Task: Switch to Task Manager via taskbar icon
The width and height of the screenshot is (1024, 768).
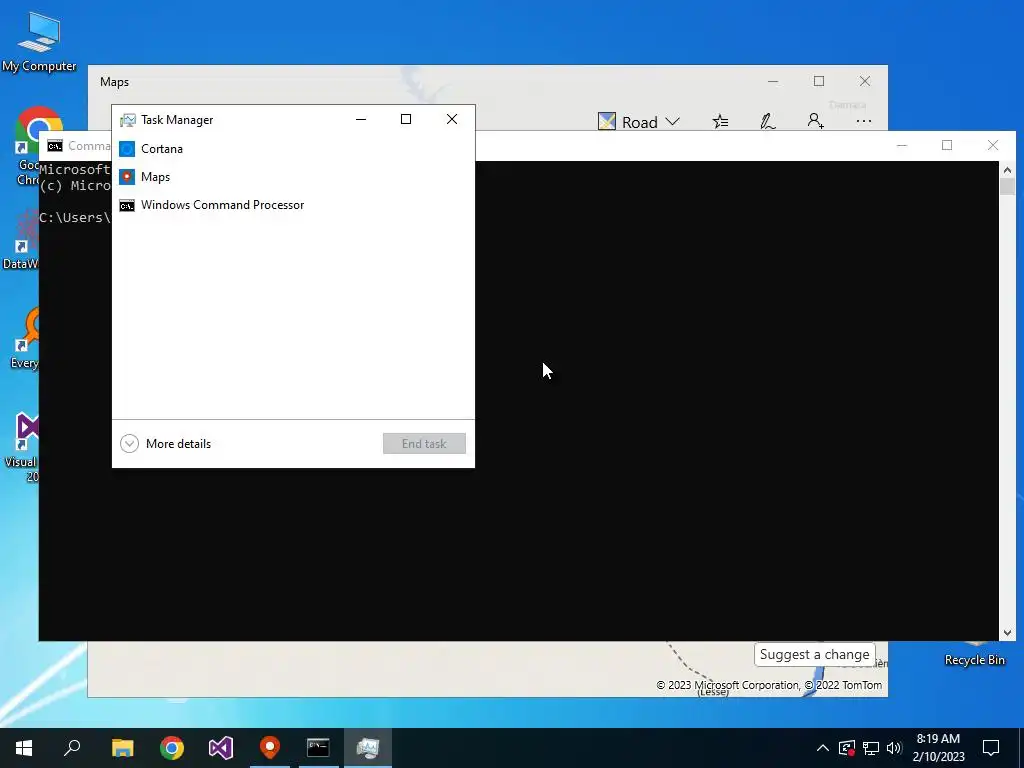Action: pyautogui.click(x=368, y=748)
